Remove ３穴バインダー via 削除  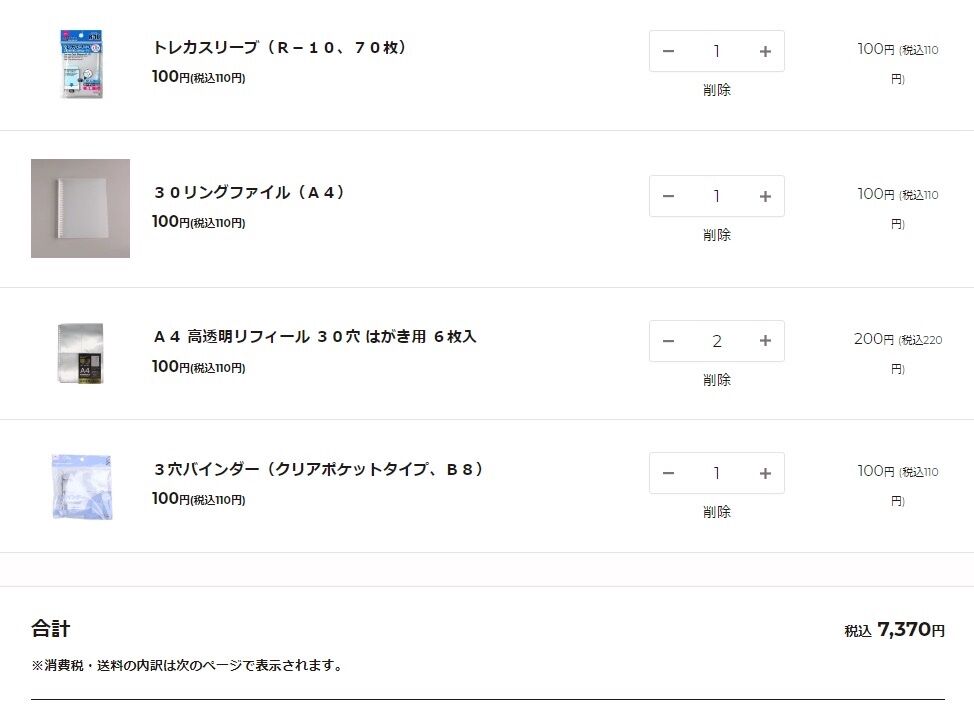[x=717, y=512]
